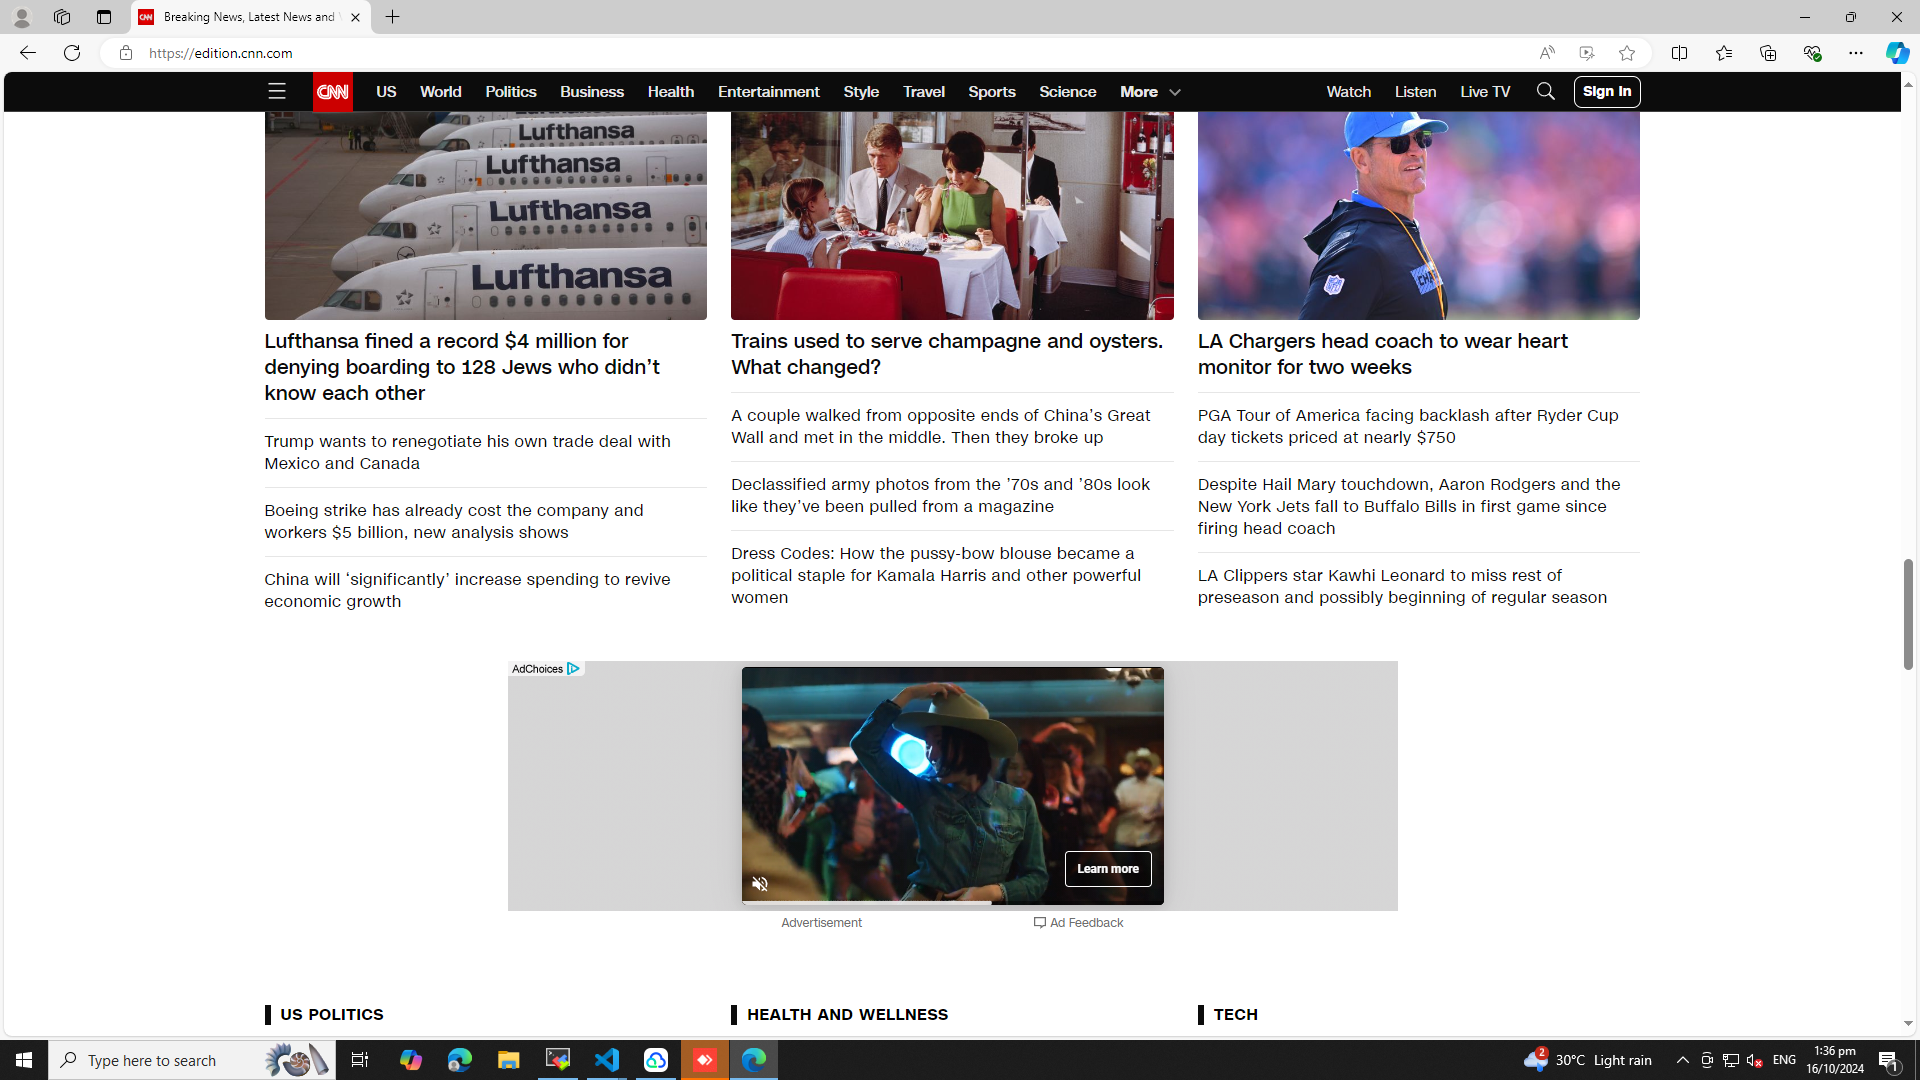This screenshot has height=1080, width=1920.
Task: Click the CNN logo
Action: [333, 92]
